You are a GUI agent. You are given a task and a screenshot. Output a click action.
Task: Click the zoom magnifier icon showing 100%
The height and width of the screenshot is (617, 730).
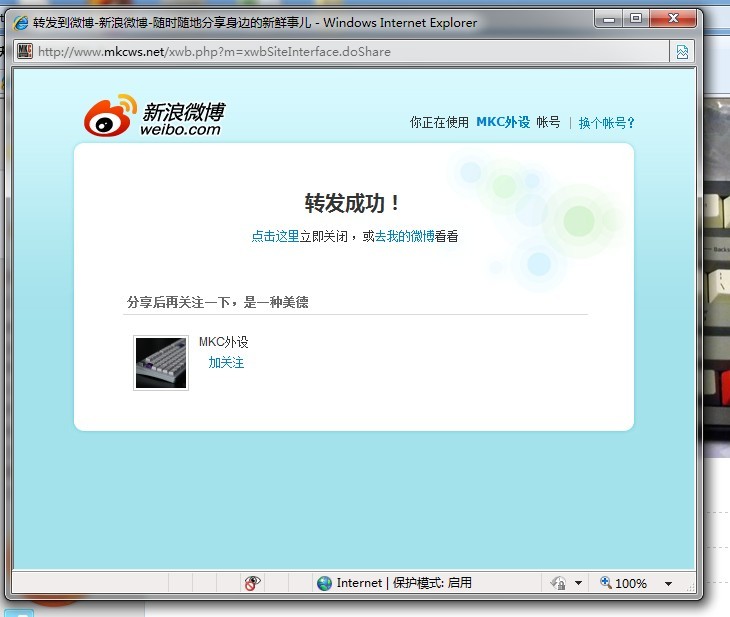click(605, 582)
